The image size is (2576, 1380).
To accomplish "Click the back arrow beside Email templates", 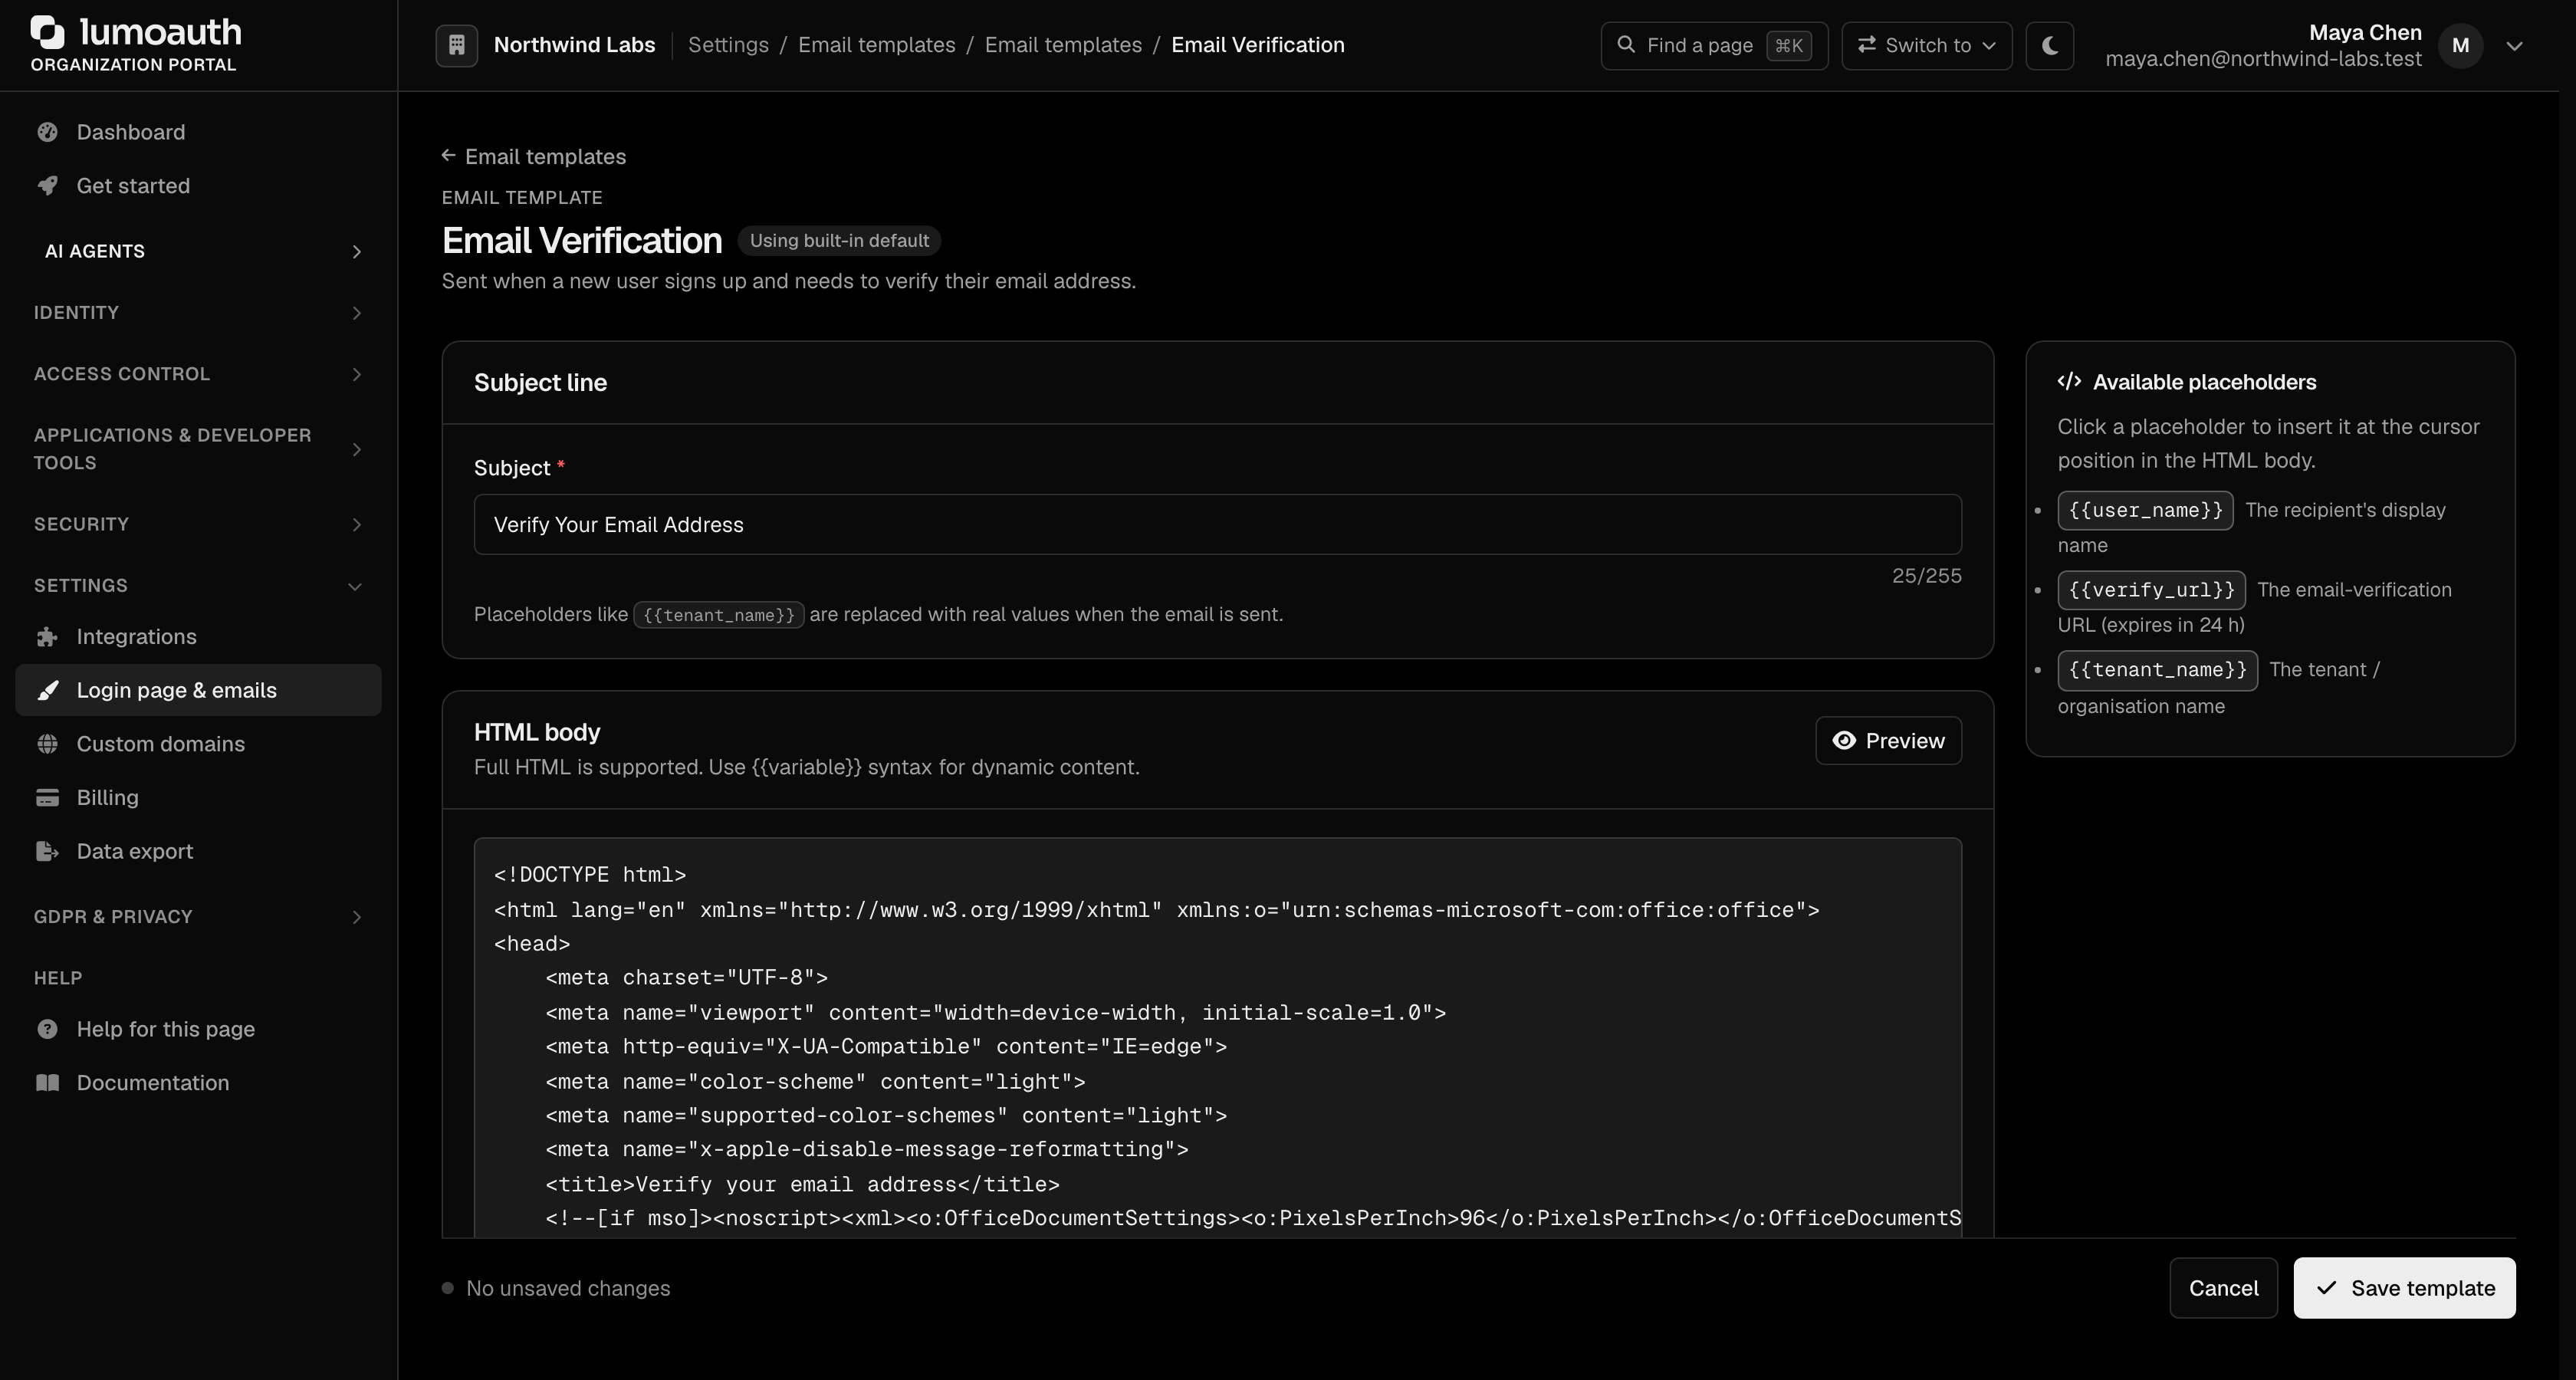I will click(x=448, y=156).
